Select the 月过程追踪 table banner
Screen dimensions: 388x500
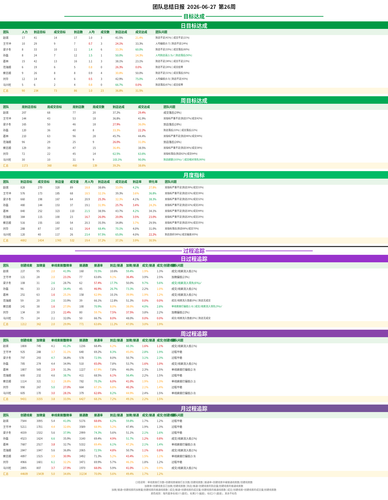coord(194,408)
